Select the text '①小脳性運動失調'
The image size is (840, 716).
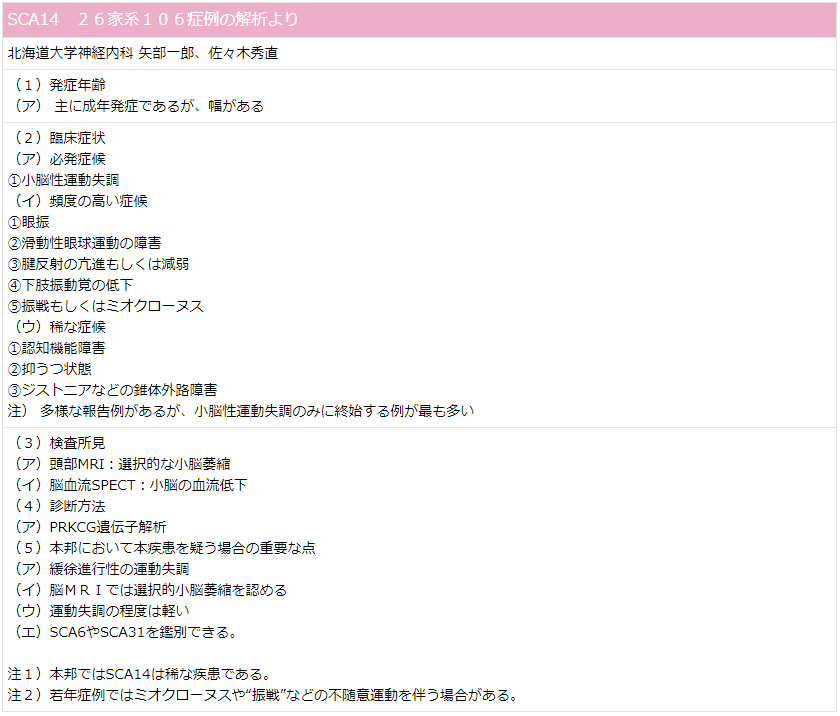point(63,180)
